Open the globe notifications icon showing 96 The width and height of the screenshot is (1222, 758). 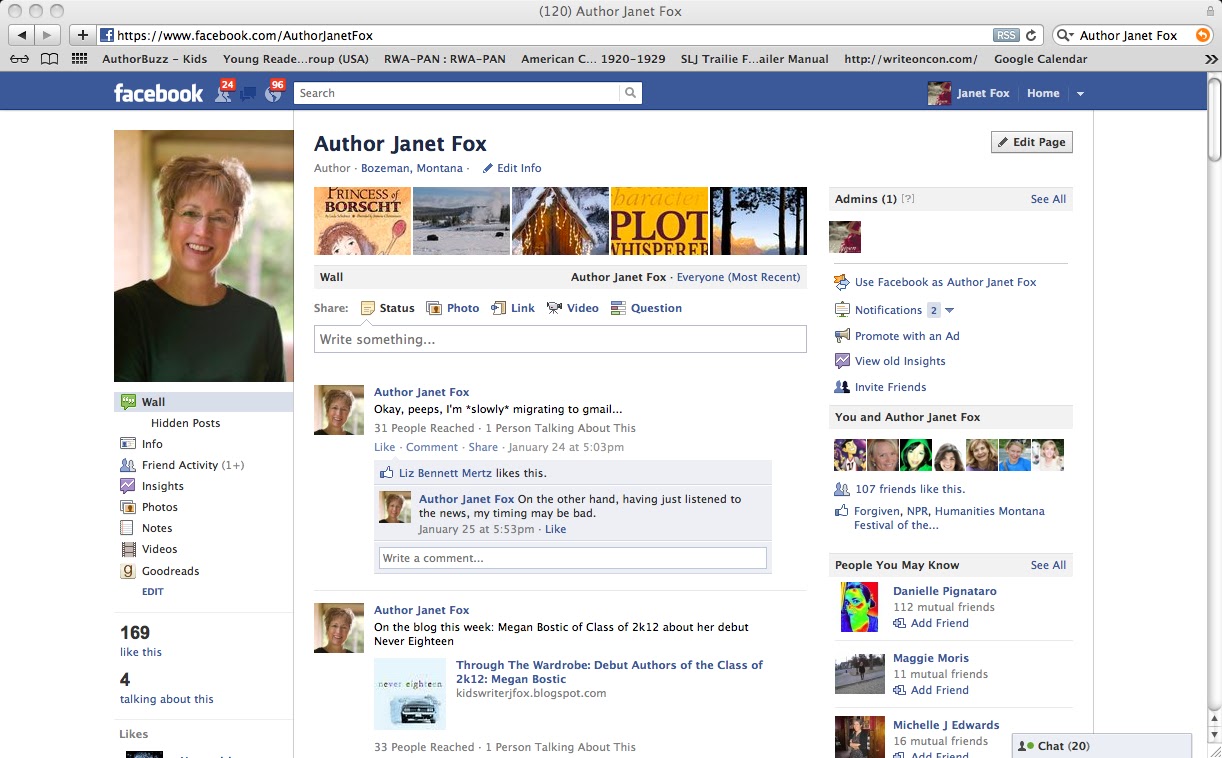point(274,93)
